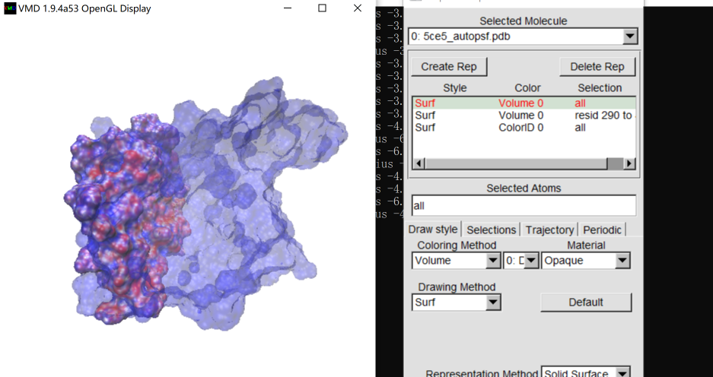This screenshot has width=713, height=377.
Task: Maximize the VMD OpenGL Display window
Action: pos(322,8)
